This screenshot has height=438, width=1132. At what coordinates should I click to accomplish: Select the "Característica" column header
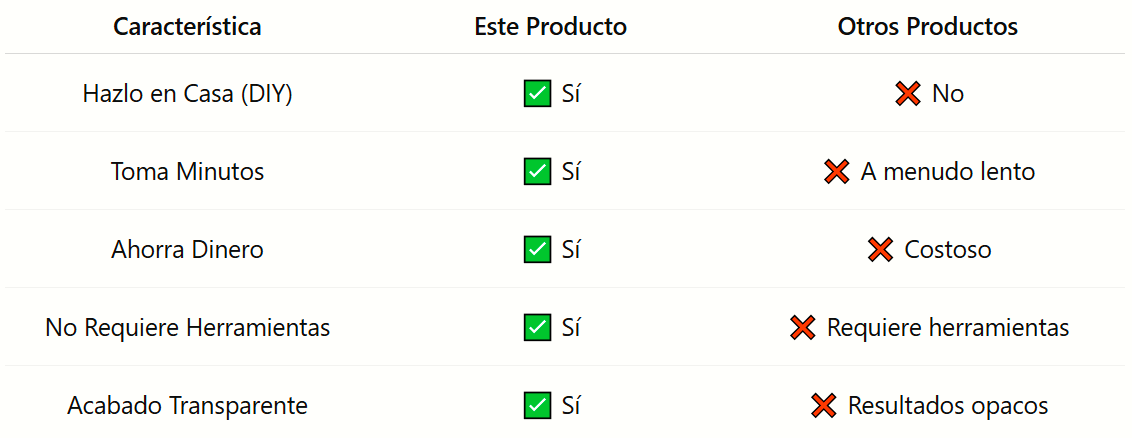pos(187,27)
